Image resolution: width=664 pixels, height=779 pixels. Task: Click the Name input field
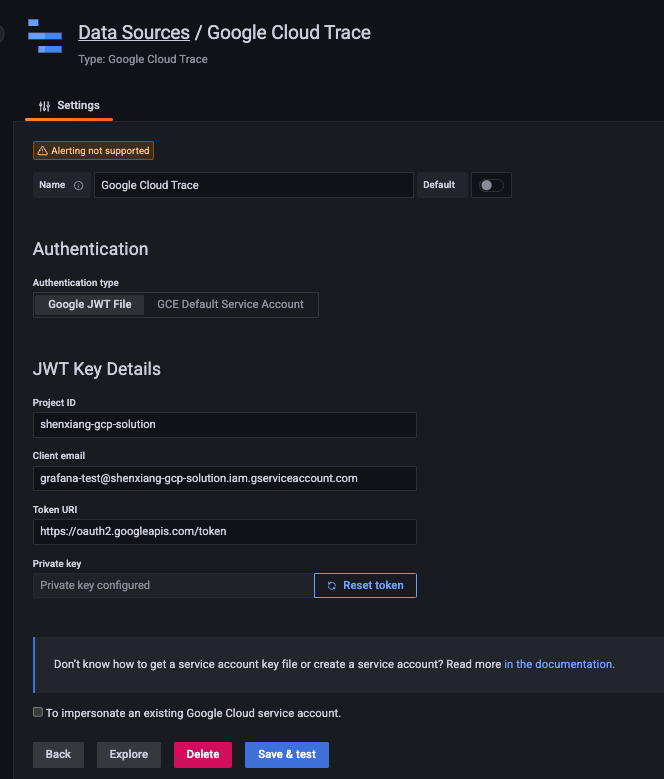[253, 185]
